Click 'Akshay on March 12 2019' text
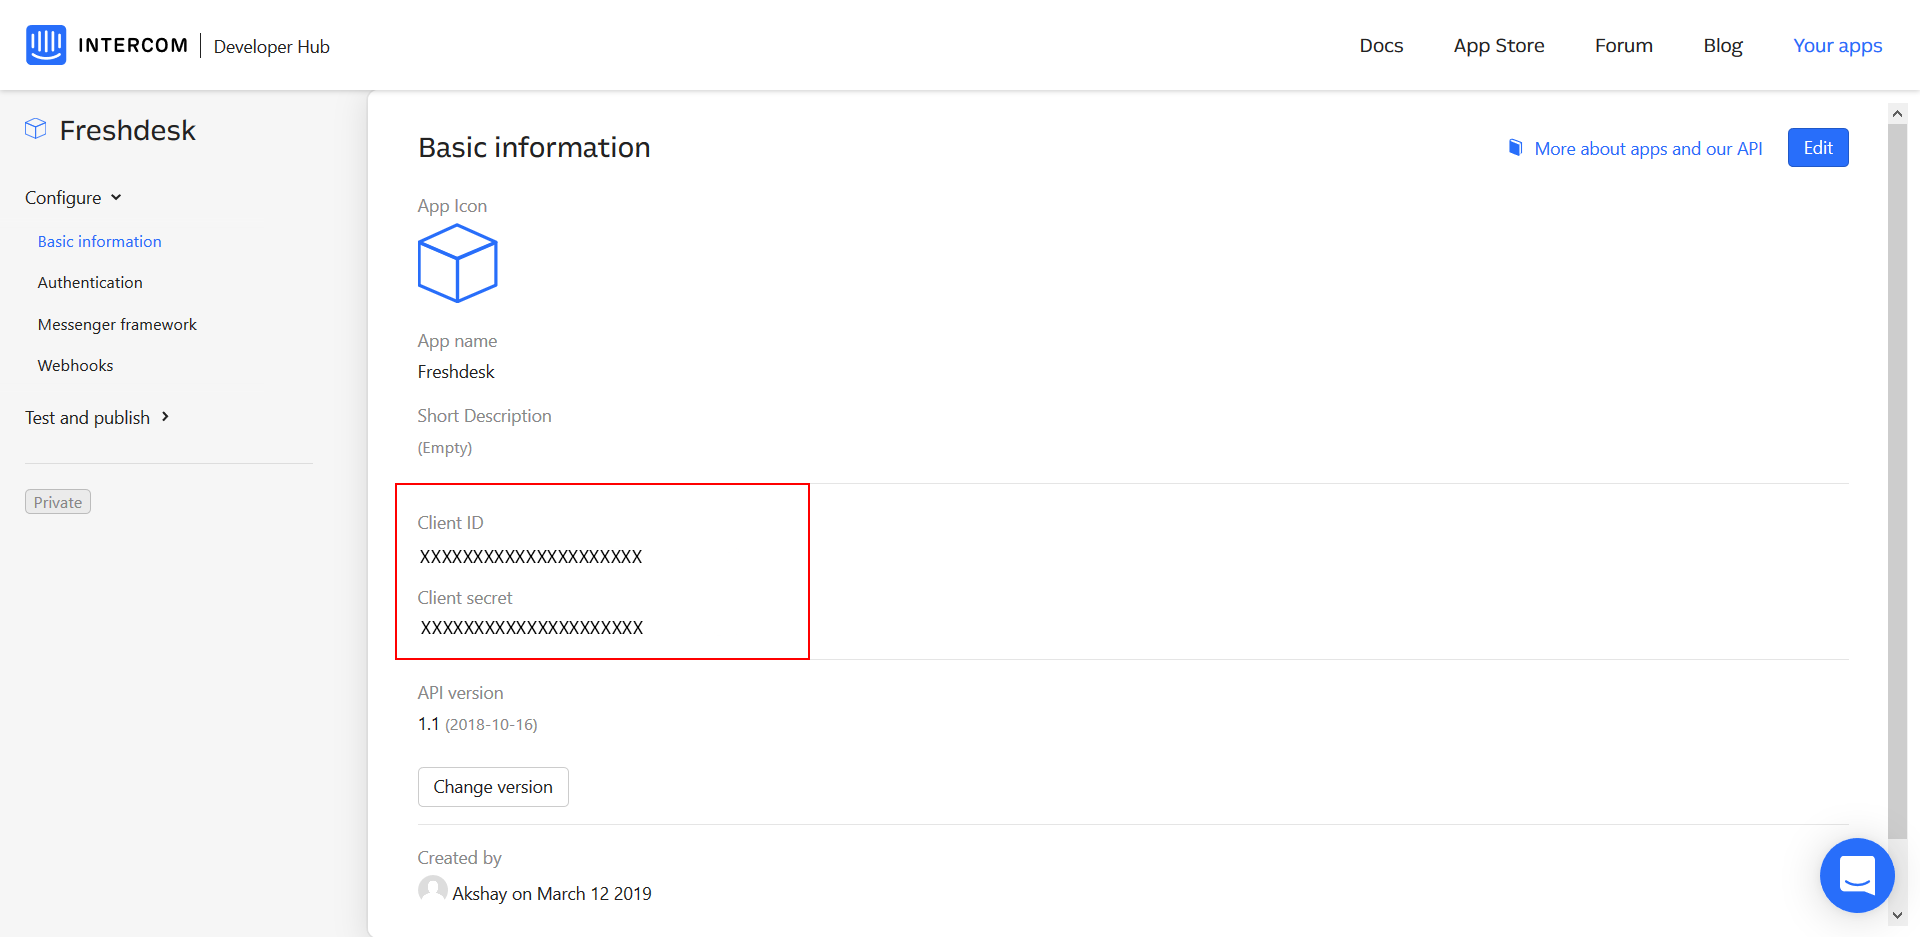Image resolution: width=1920 pixels, height=937 pixels. [552, 894]
